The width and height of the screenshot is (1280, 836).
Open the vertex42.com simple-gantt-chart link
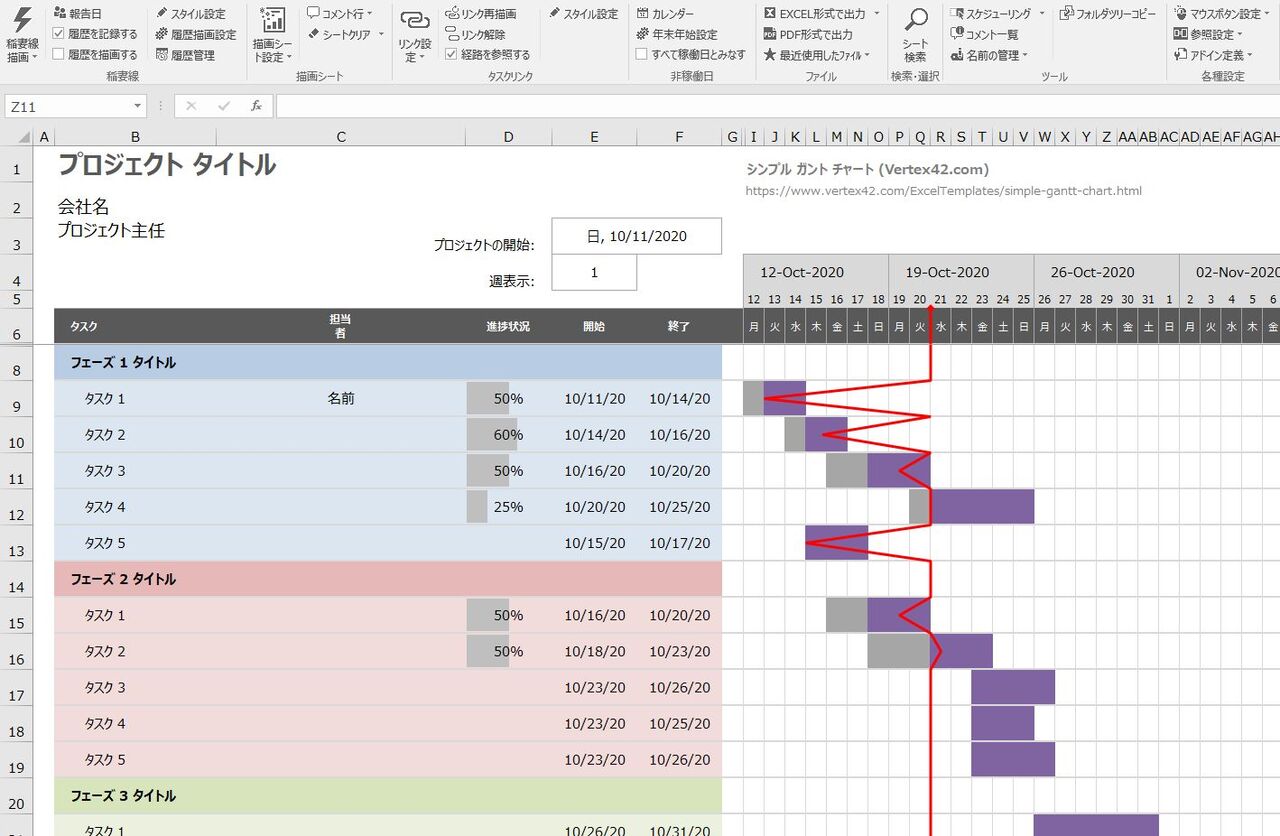943,191
